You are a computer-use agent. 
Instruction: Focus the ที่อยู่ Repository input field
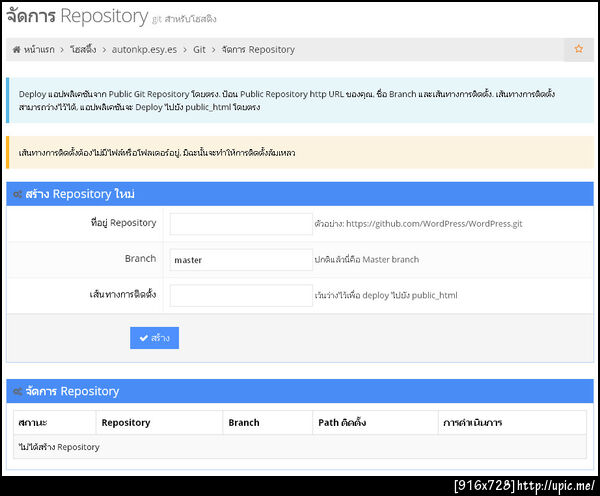tap(241, 223)
